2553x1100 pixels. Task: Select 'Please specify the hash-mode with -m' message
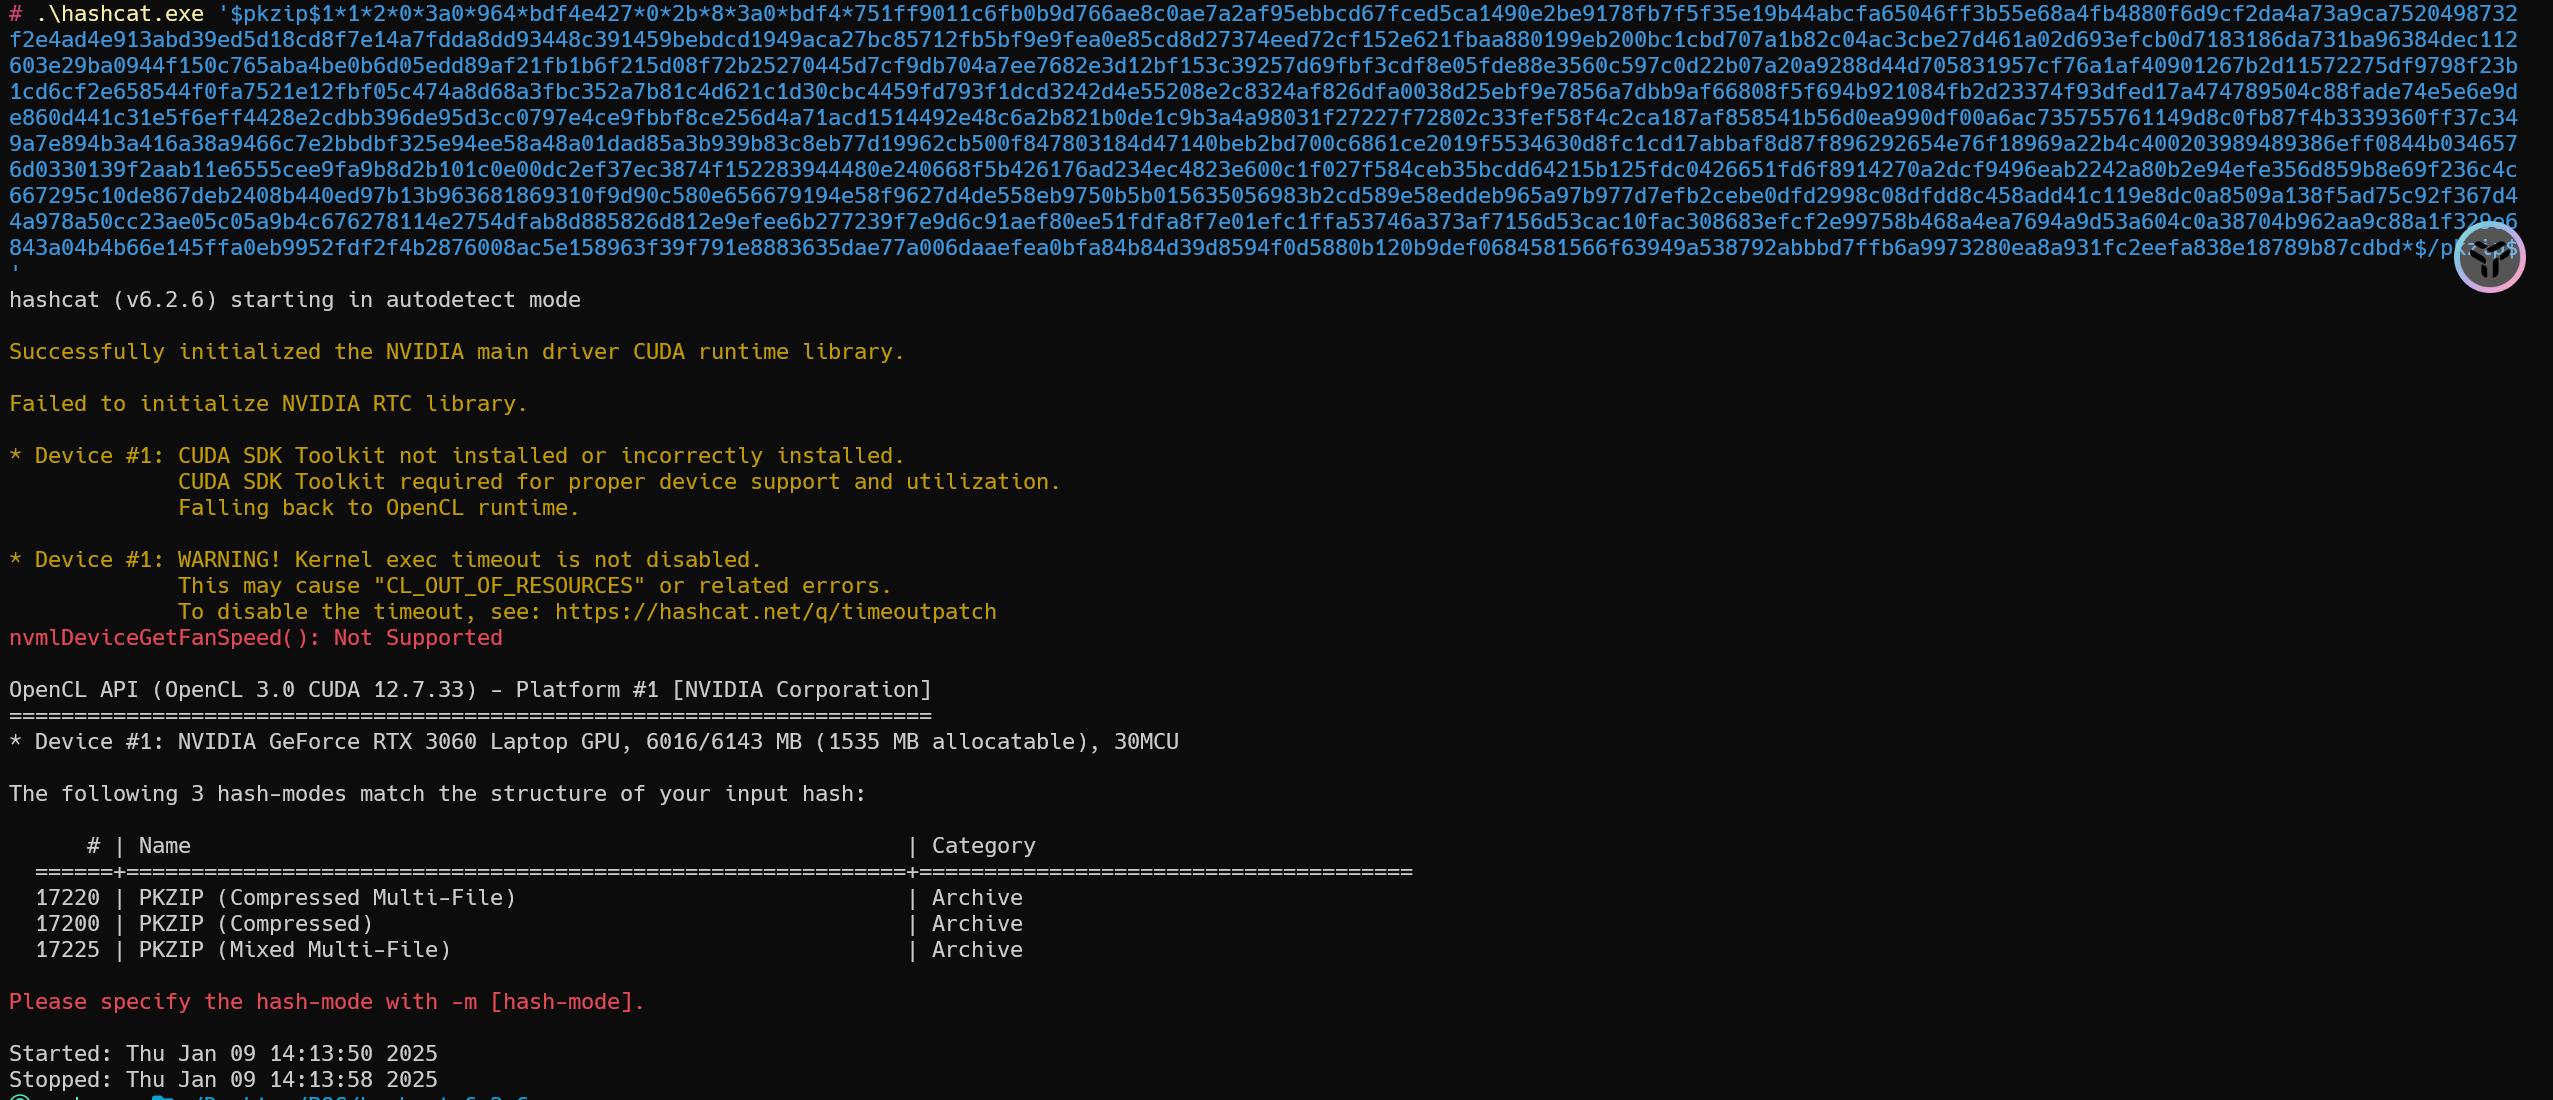(x=327, y=1002)
